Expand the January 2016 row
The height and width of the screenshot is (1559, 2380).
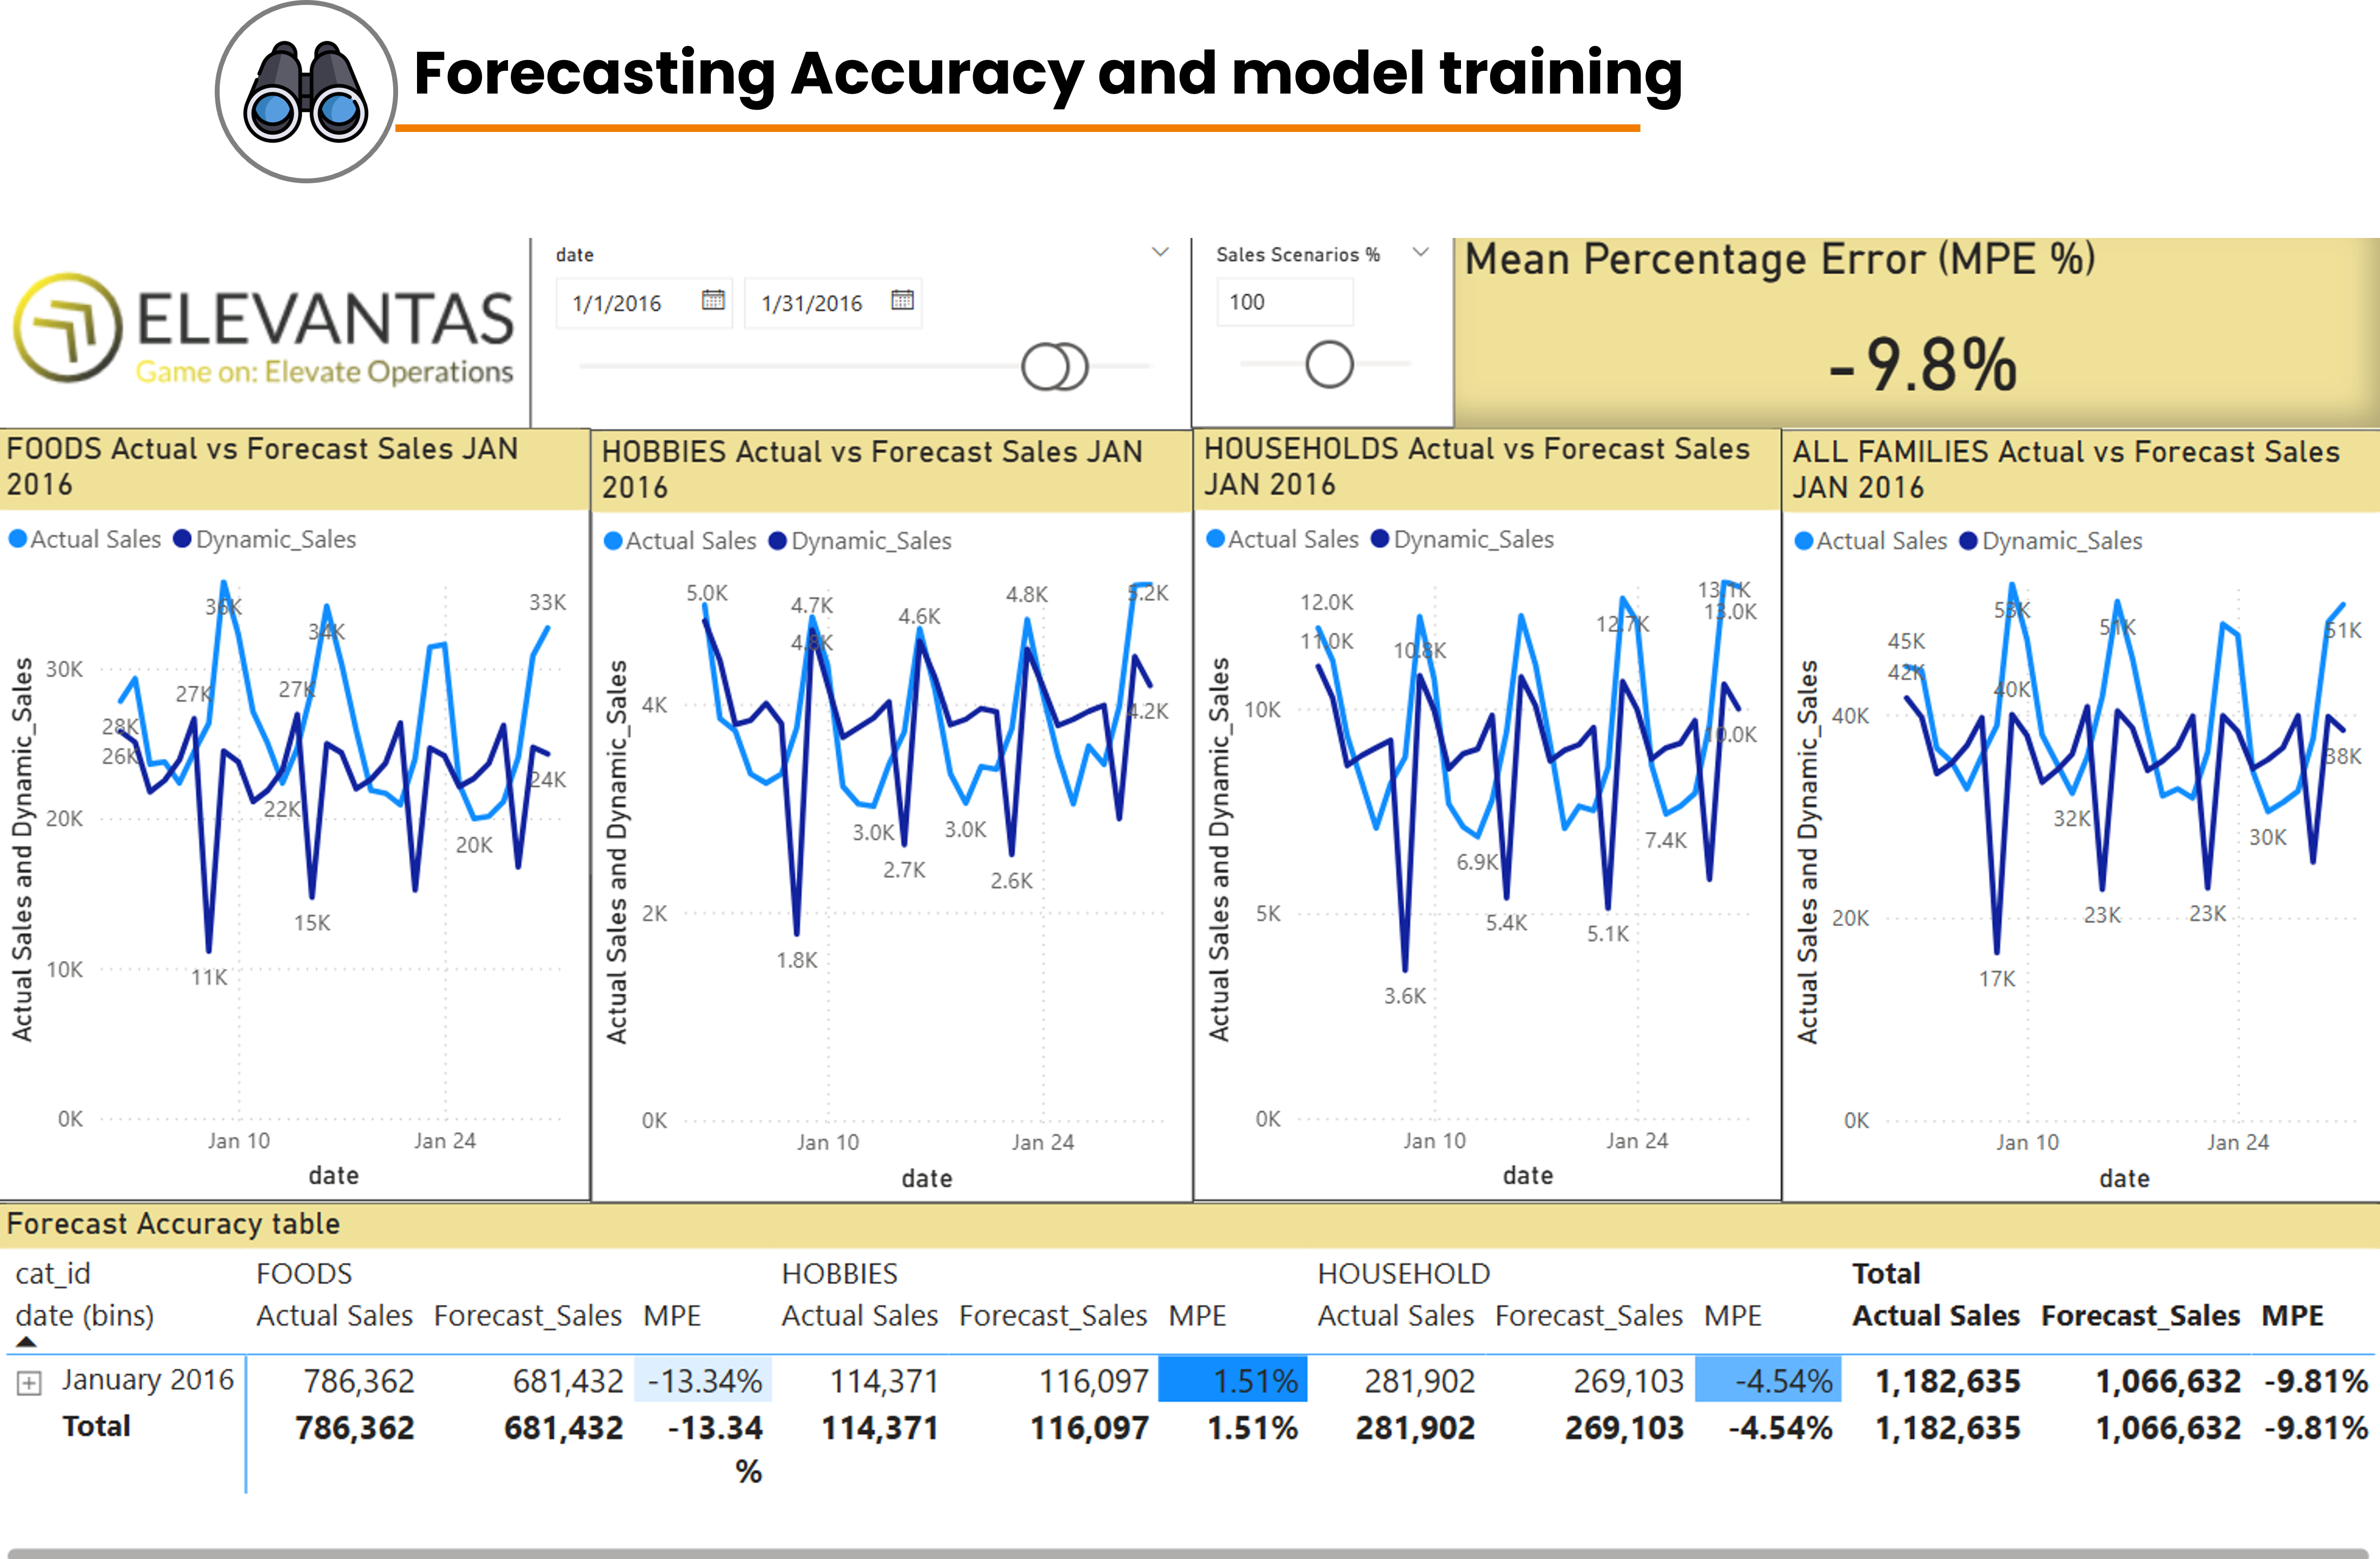pos(30,1383)
